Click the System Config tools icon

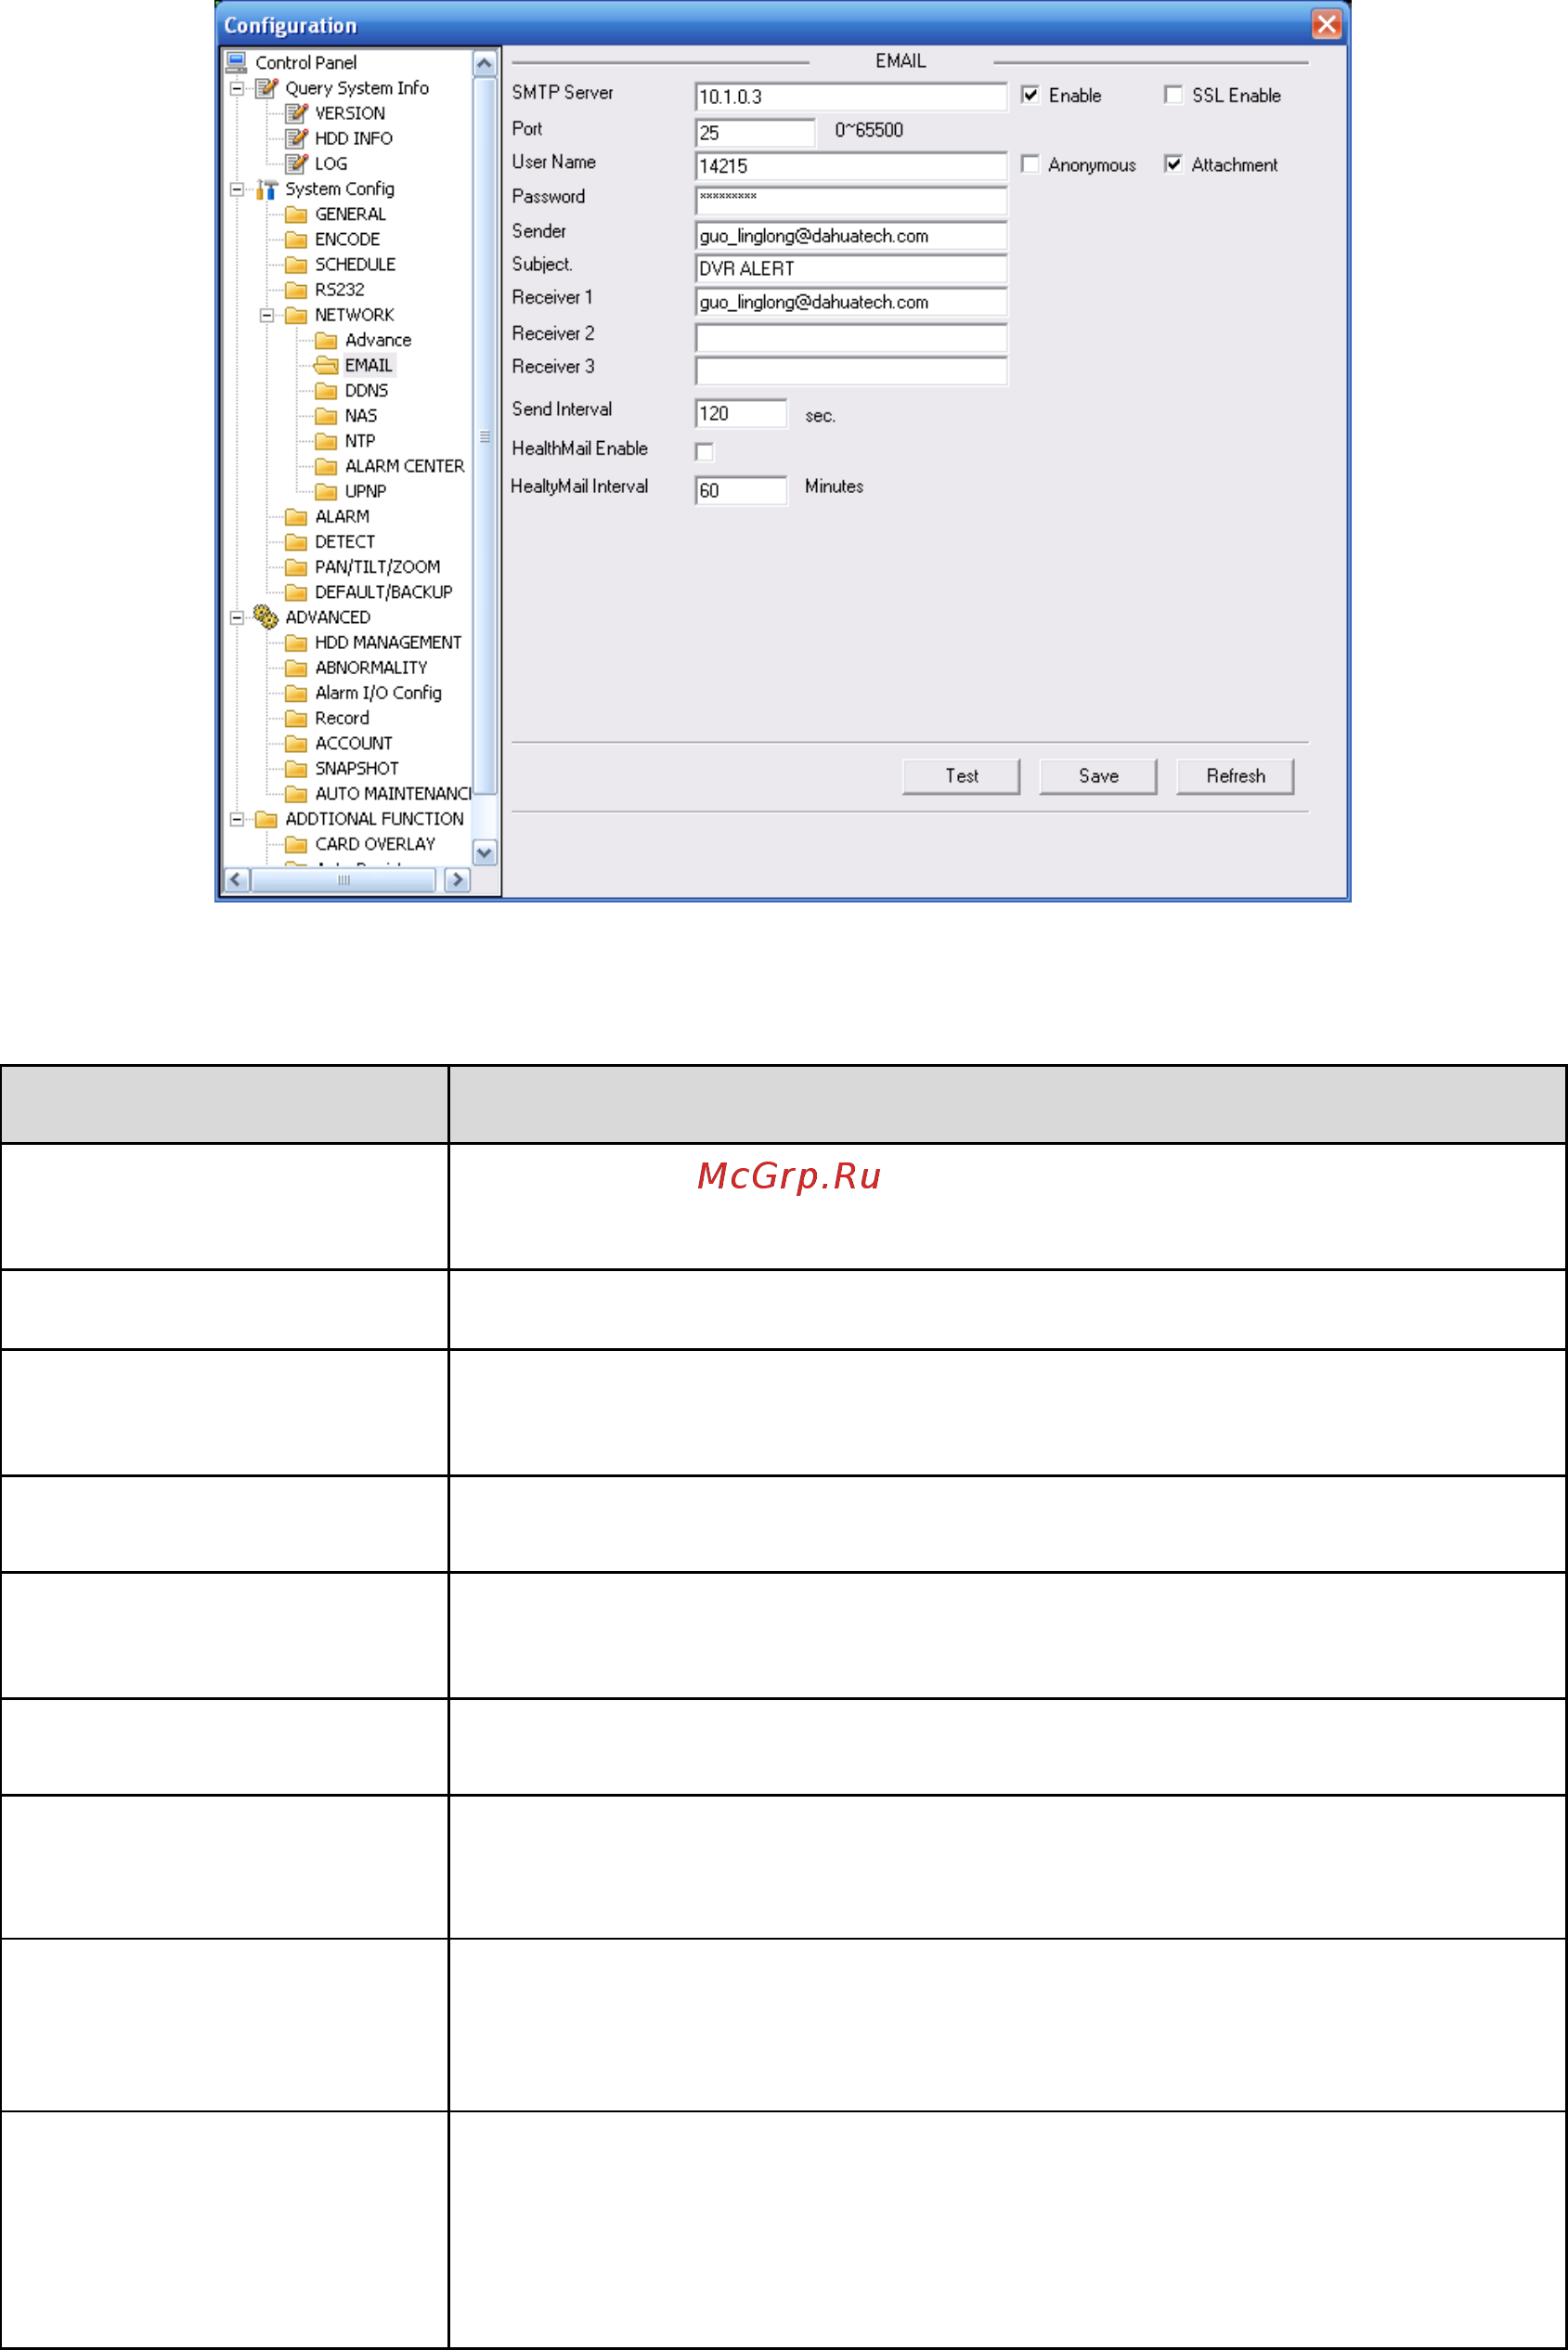point(266,189)
